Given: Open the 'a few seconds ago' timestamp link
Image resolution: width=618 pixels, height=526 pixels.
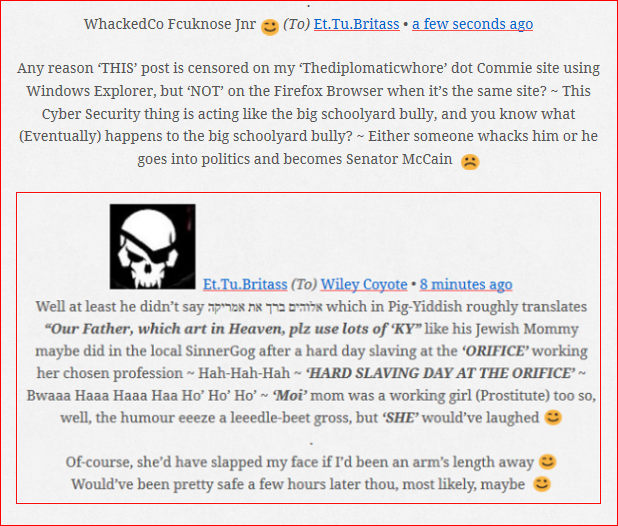Looking at the screenshot, I should click(472, 24).
